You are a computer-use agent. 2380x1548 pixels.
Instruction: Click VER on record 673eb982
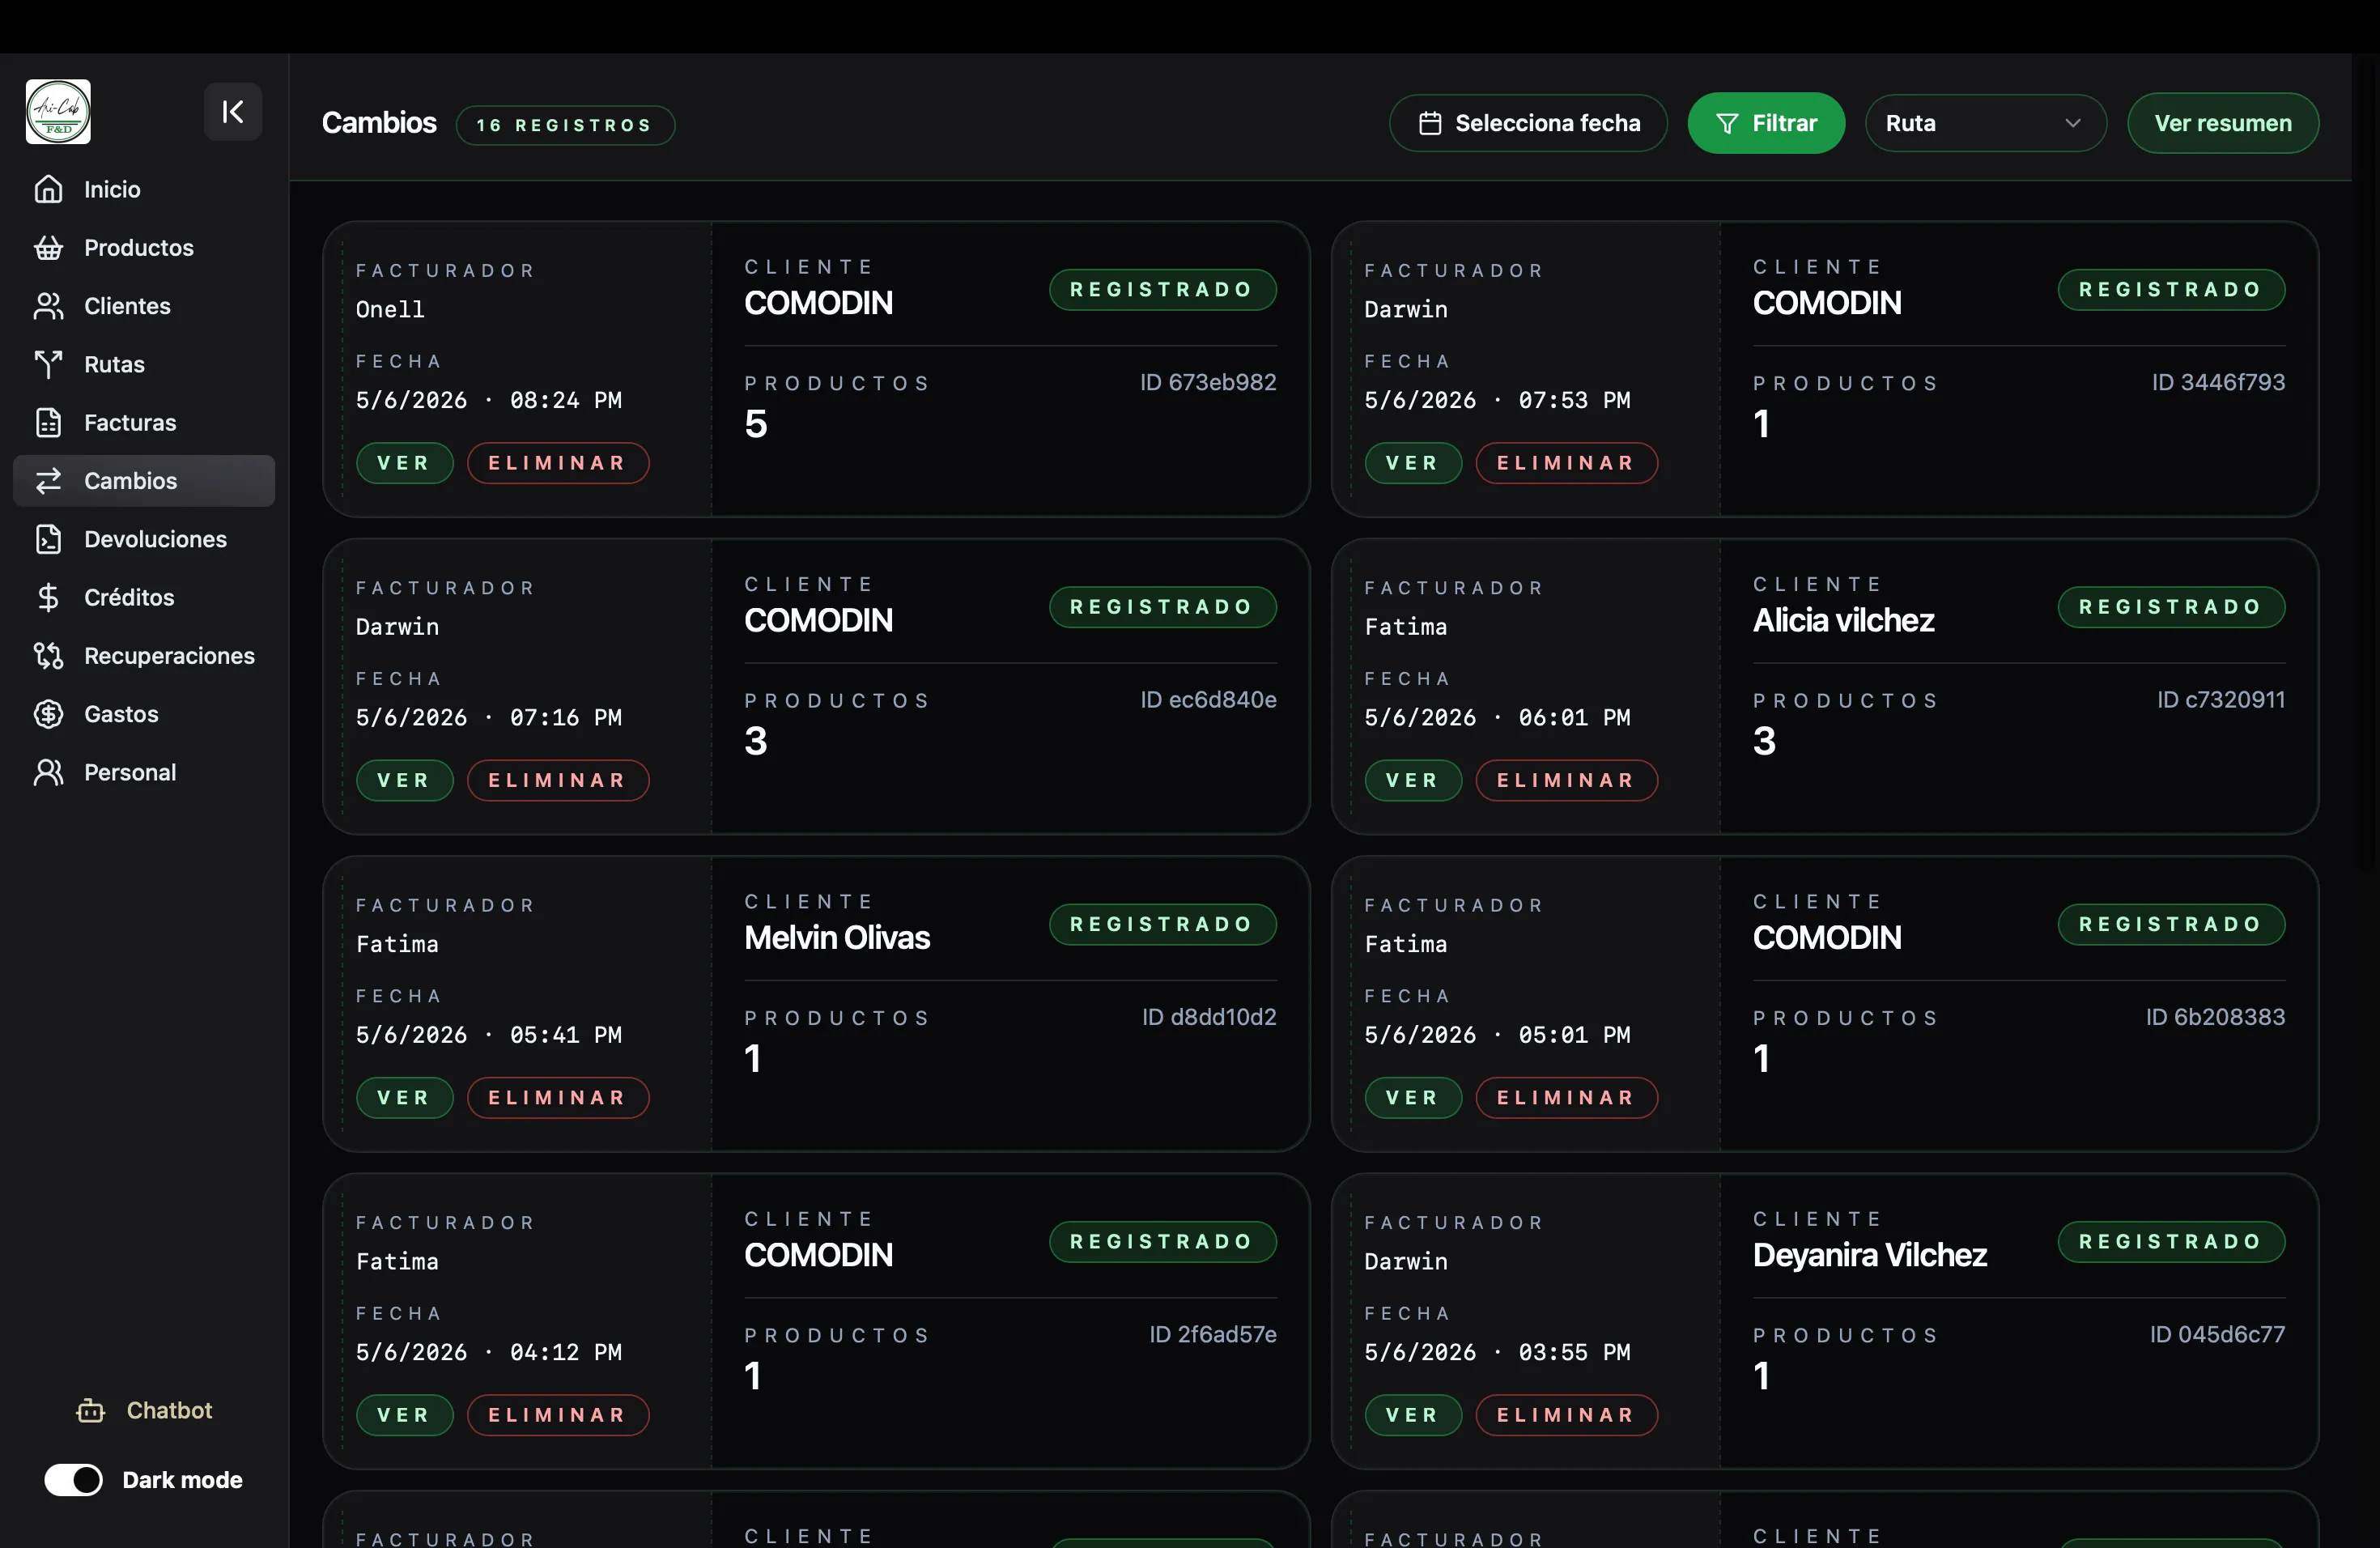(x=404, y=463)
